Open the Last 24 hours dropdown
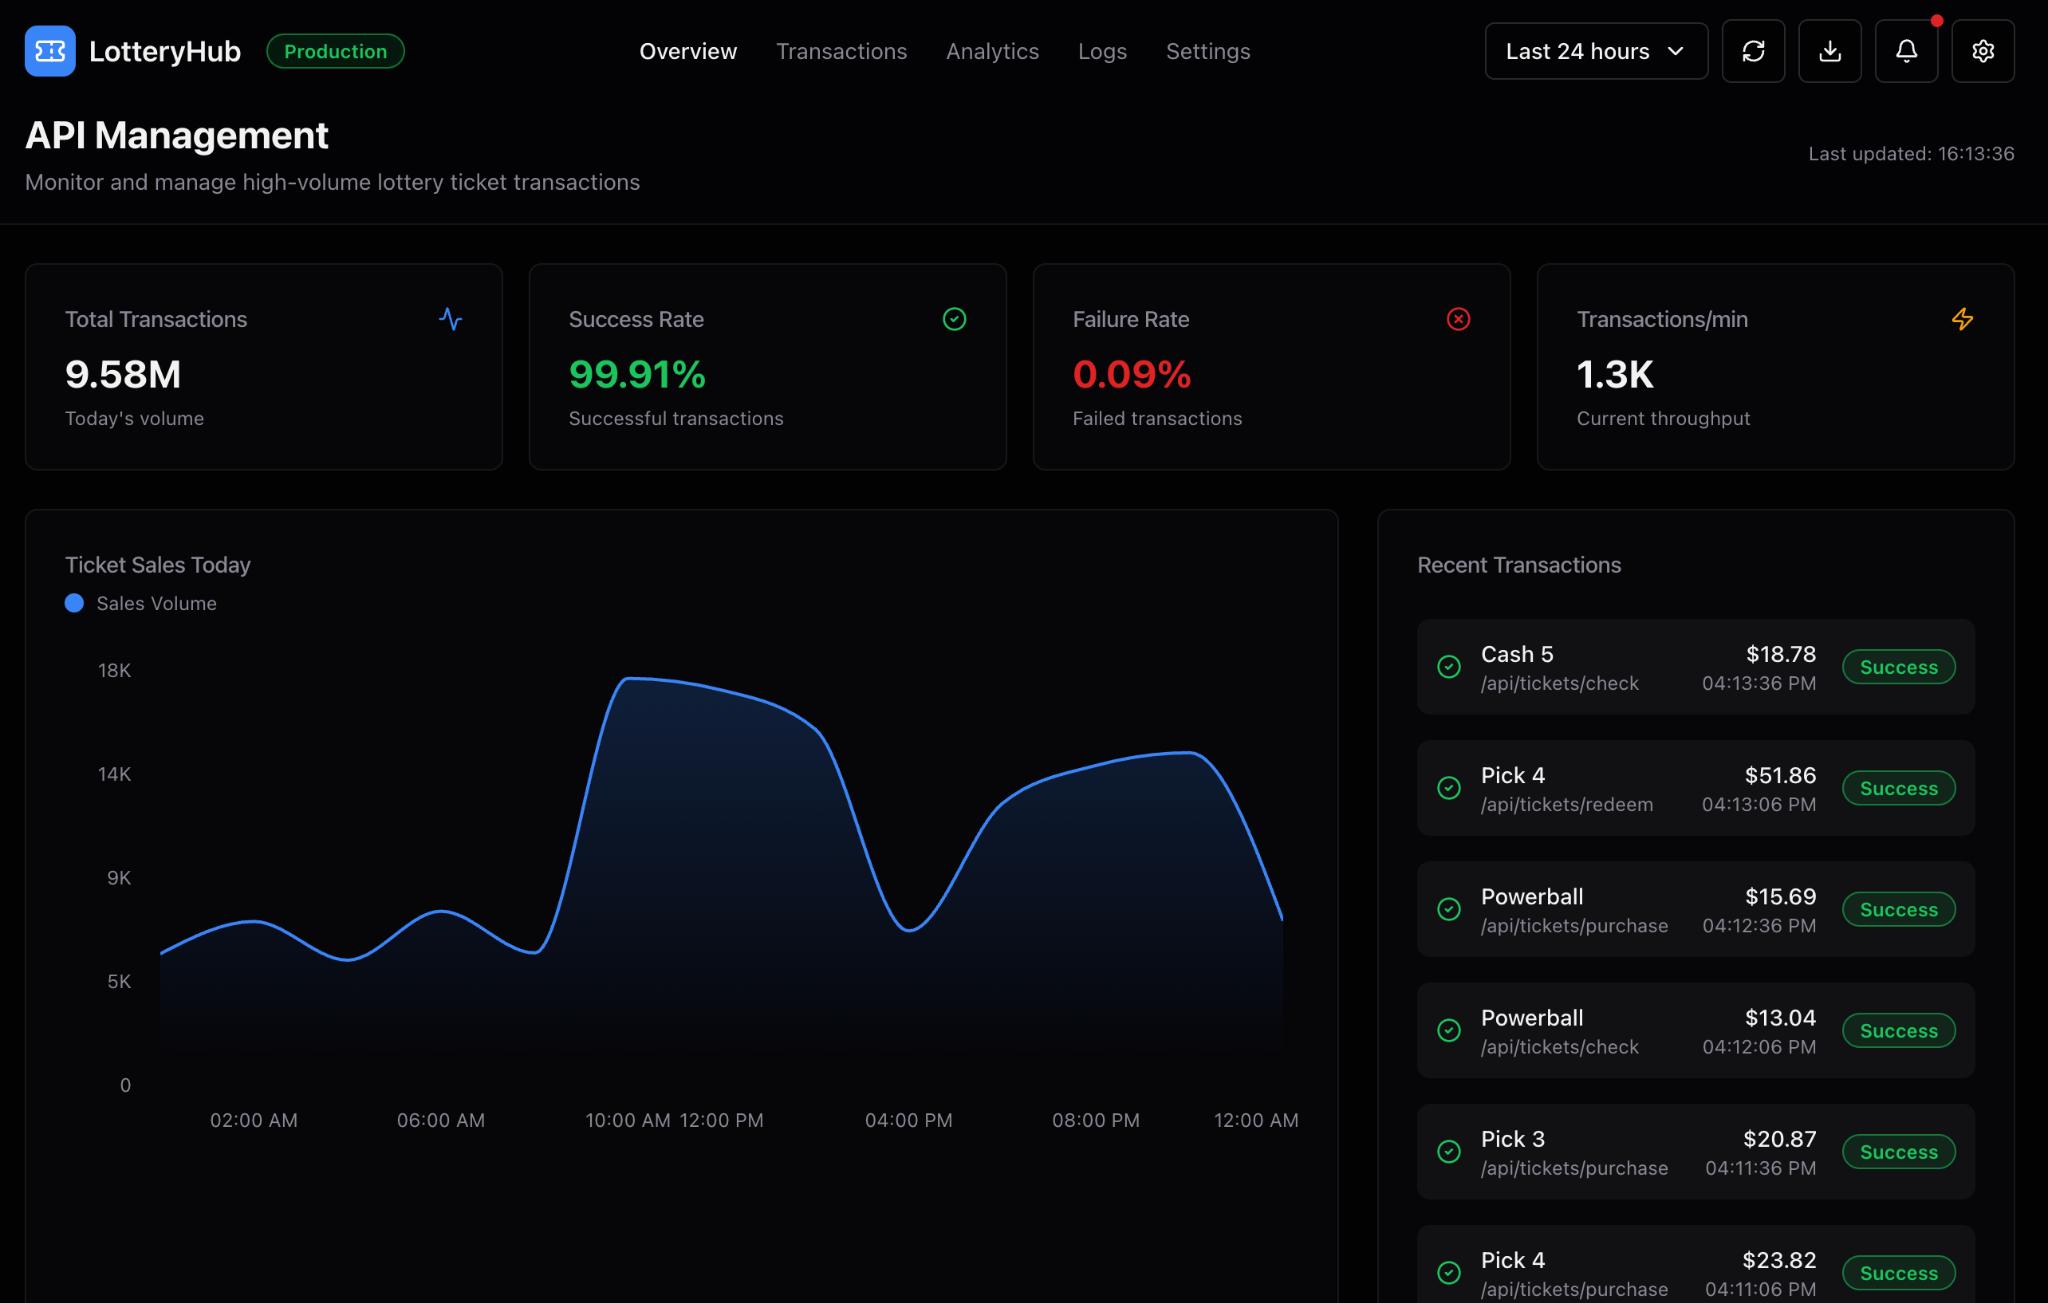Image resolution: width=2048 pixels, height=1303 pixels. point(1595,51)
